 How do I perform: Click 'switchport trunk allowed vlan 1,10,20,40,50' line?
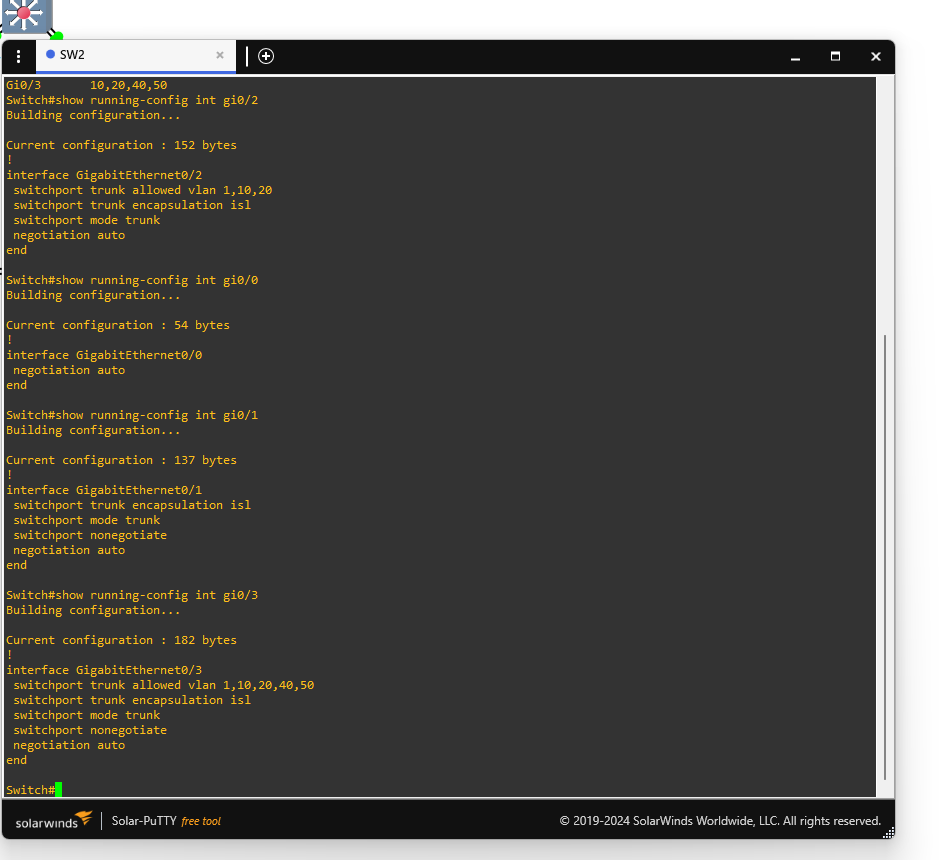[163, 685]
